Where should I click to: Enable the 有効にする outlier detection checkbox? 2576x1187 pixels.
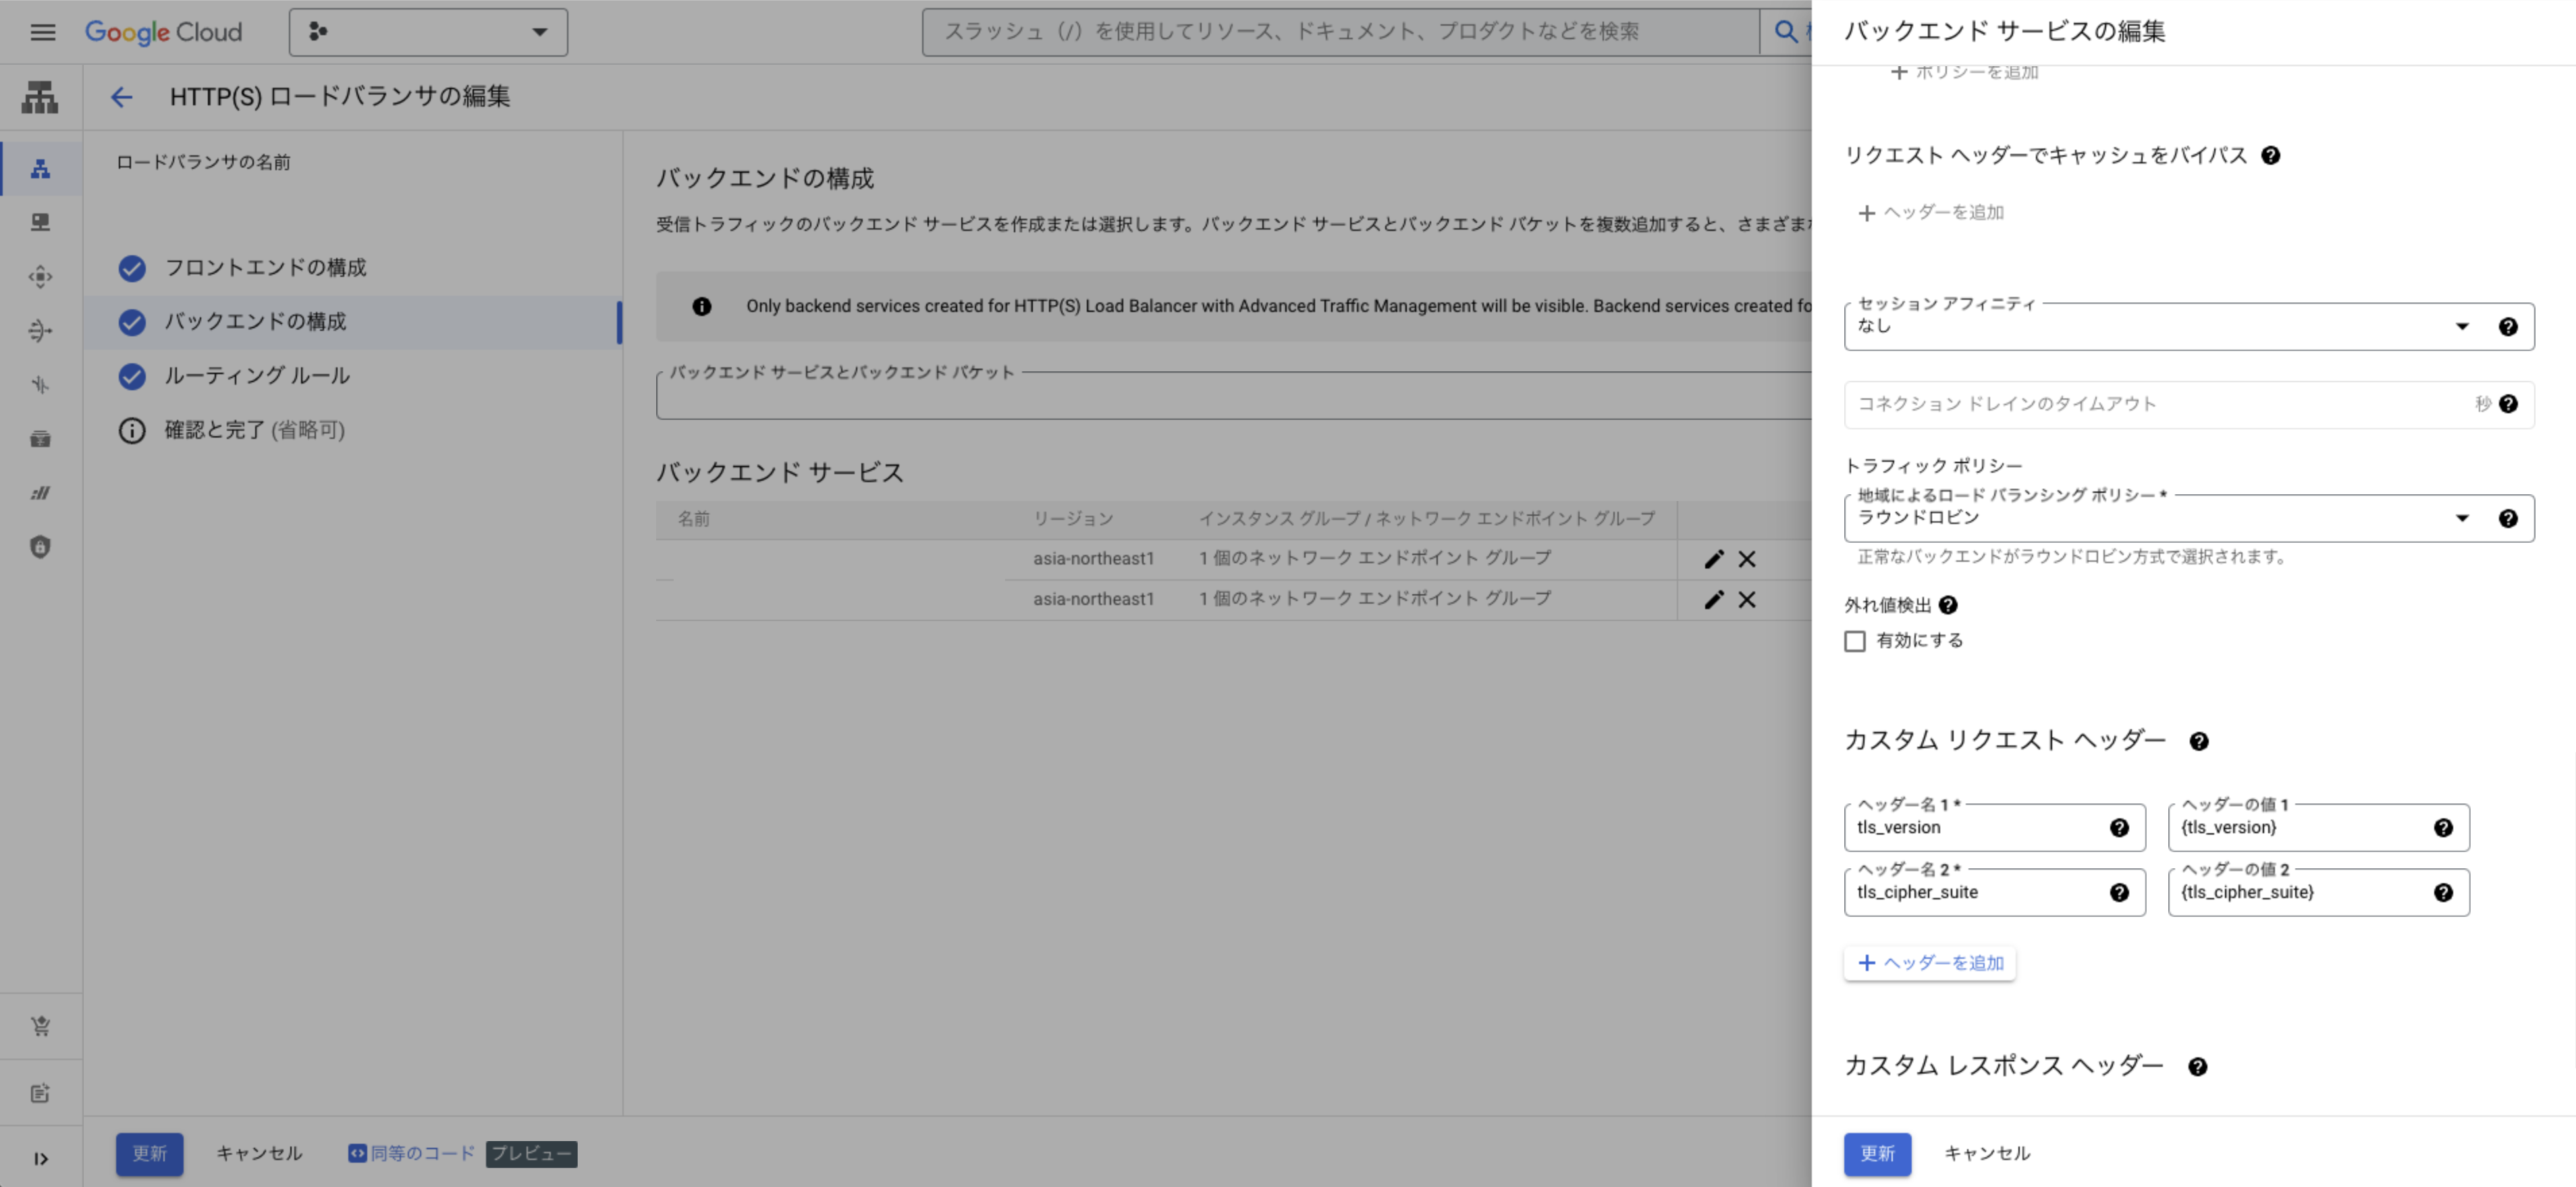click(1855, 641)
